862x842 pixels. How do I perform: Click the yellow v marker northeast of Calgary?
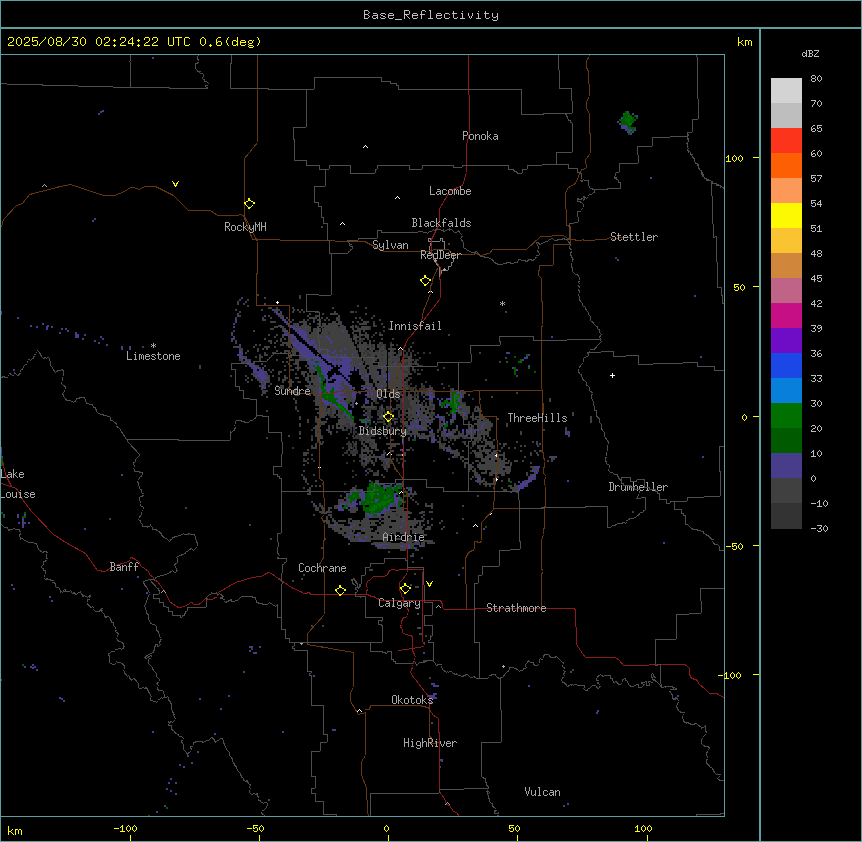pos(429,584)
